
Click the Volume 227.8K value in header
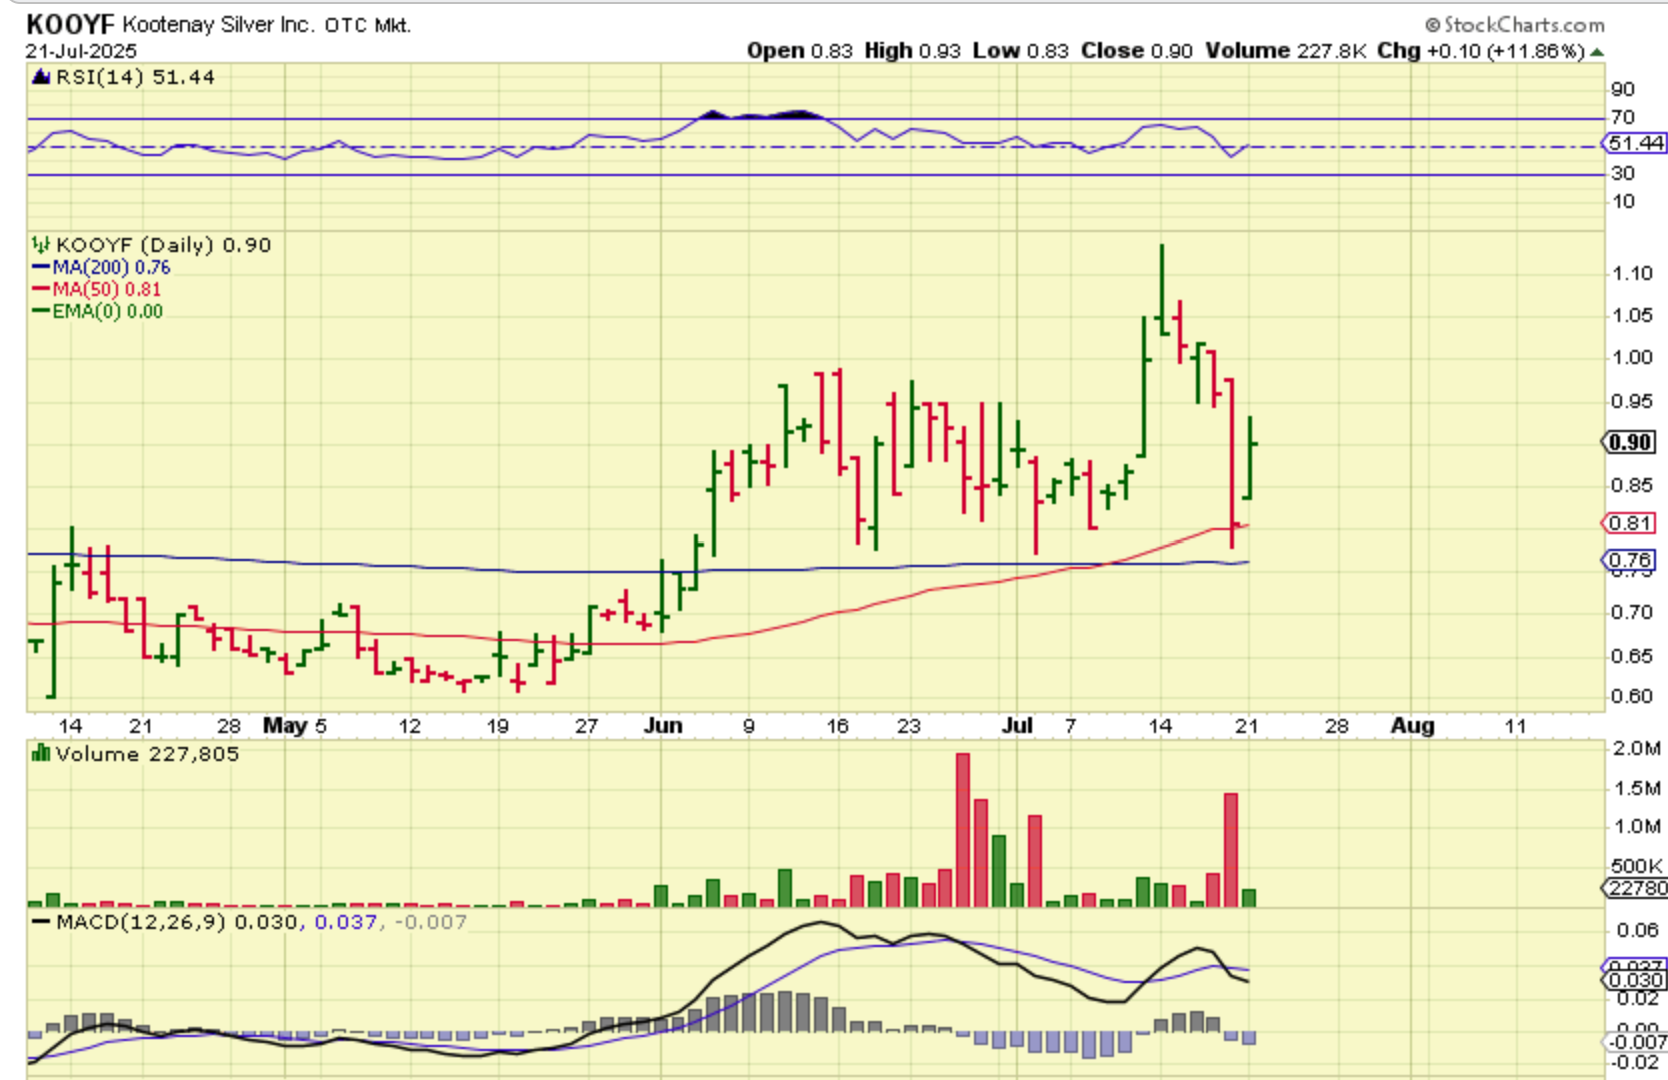tap(1286, 51)
